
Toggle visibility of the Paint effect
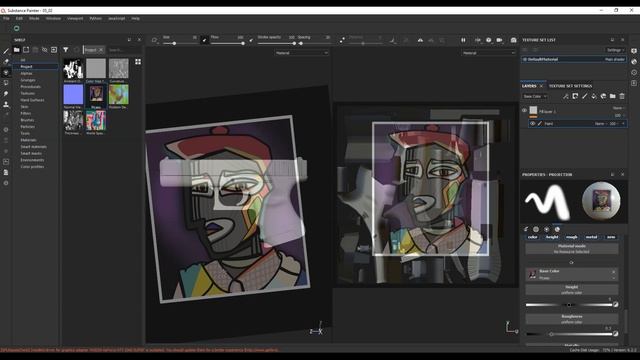point(532,123)
